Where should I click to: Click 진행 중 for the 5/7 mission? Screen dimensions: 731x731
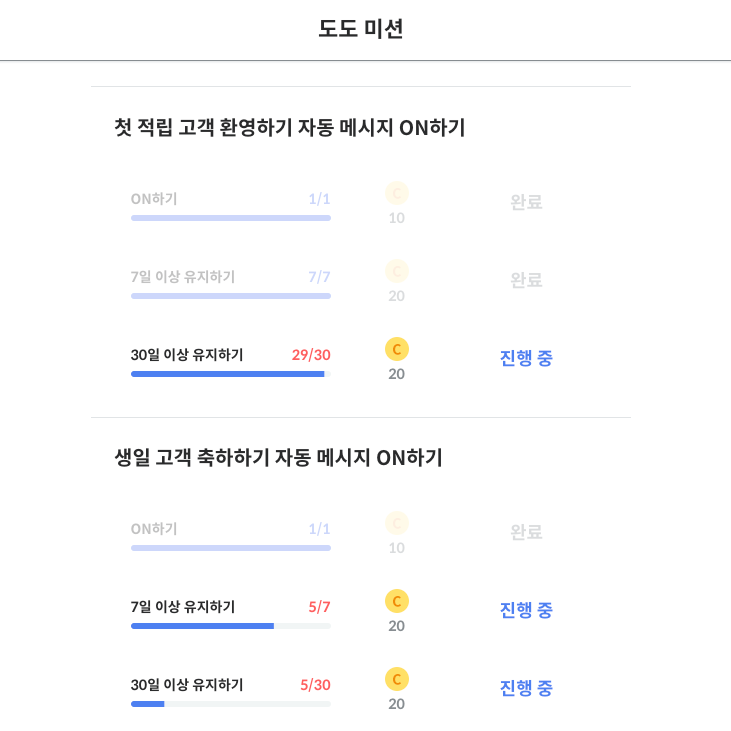pos(526,610)
